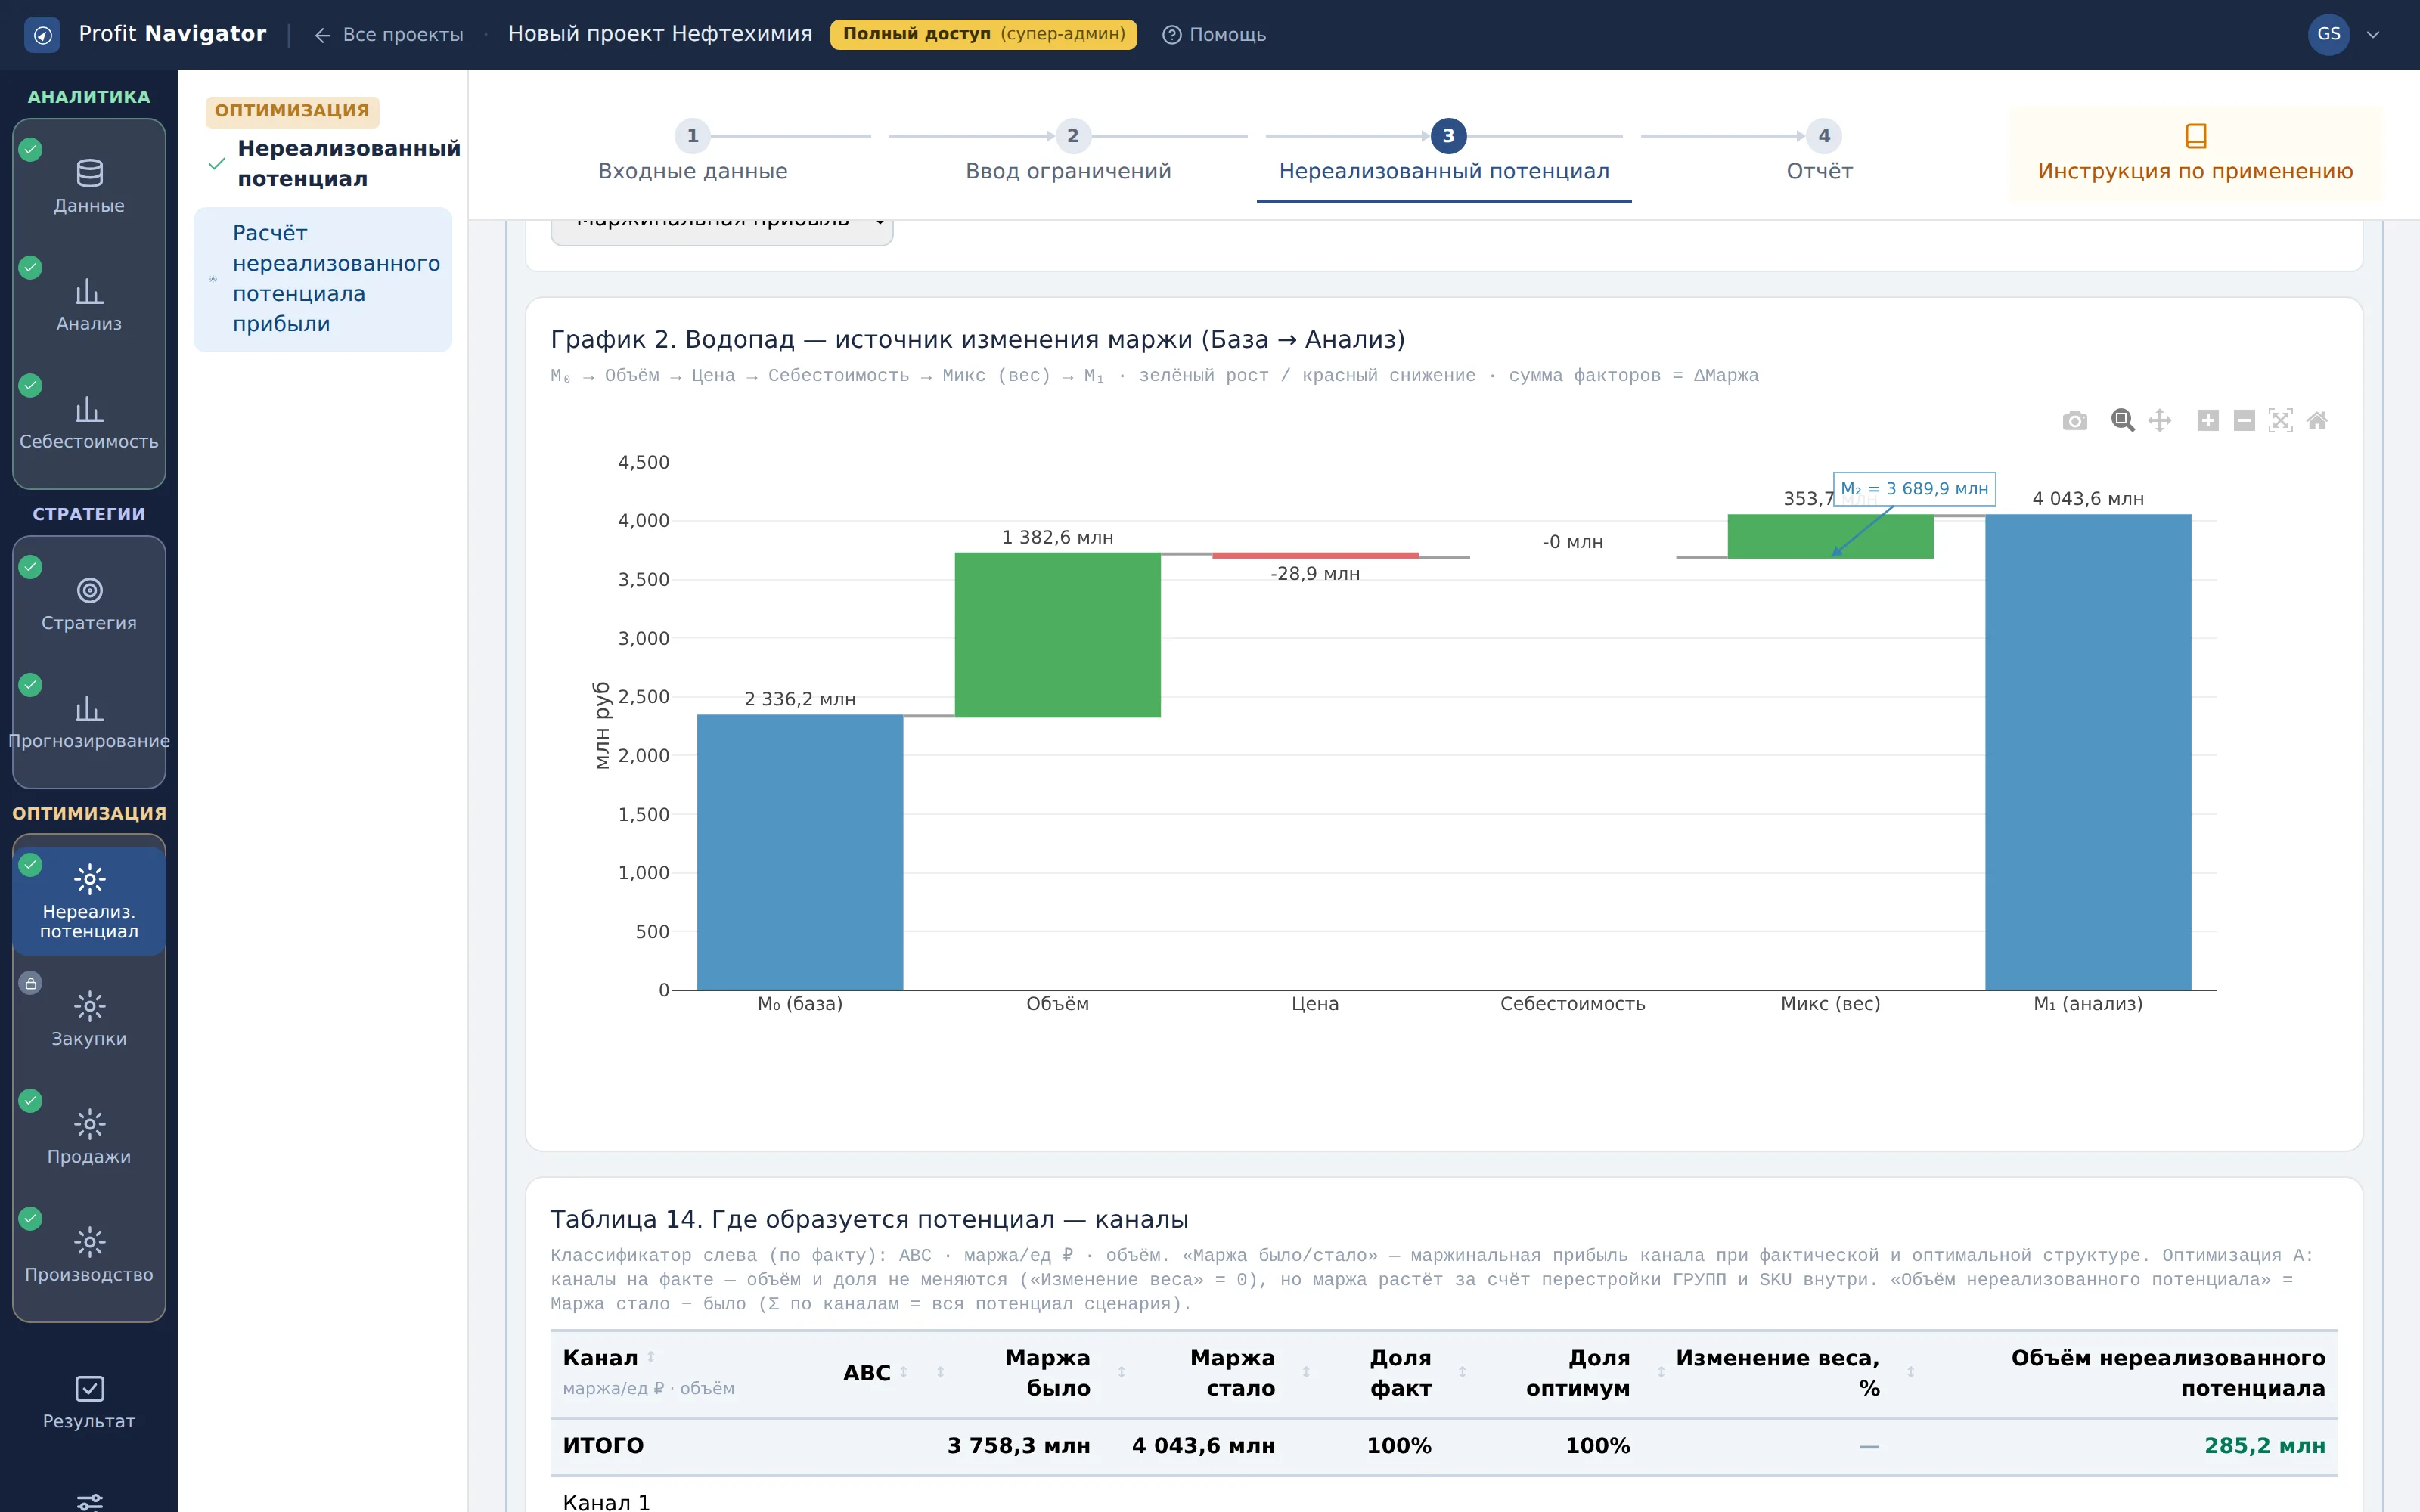
Task: Click the Полный доступ access badge
Action: click(x=984, y=34)
